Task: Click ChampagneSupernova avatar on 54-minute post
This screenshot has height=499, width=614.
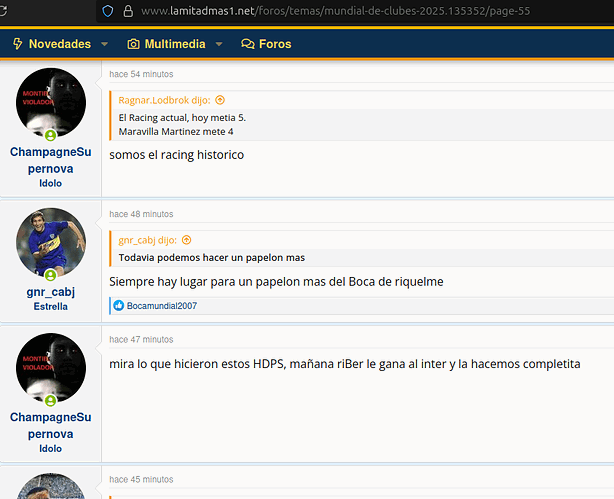Action: [51, 103]
